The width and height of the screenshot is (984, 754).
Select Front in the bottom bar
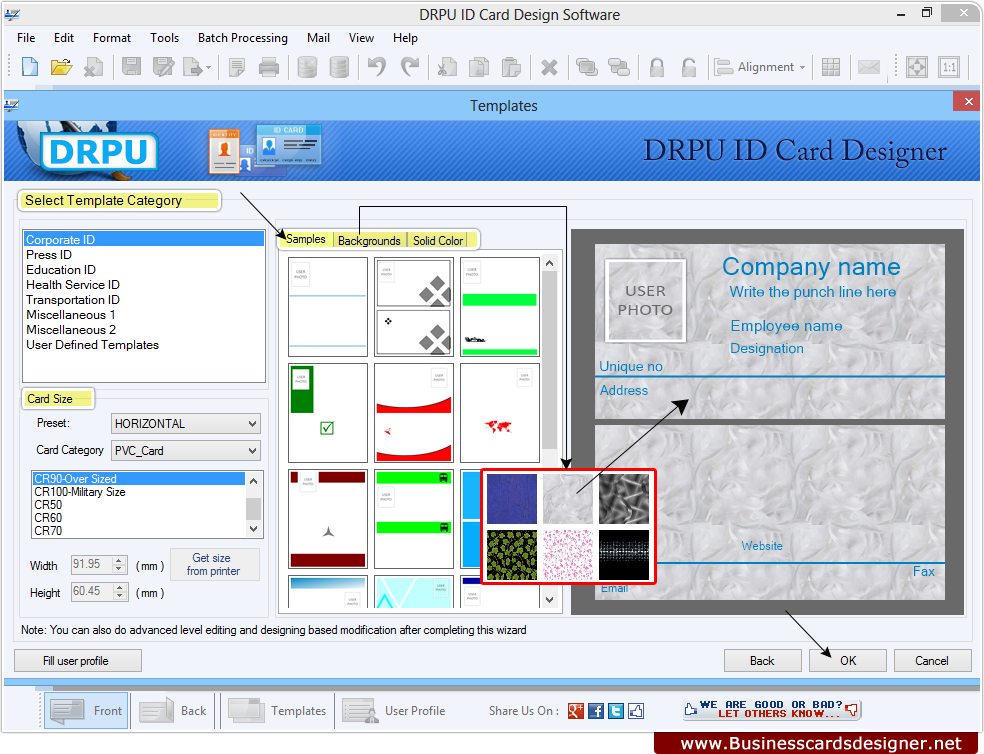click(x=86, y=711)
